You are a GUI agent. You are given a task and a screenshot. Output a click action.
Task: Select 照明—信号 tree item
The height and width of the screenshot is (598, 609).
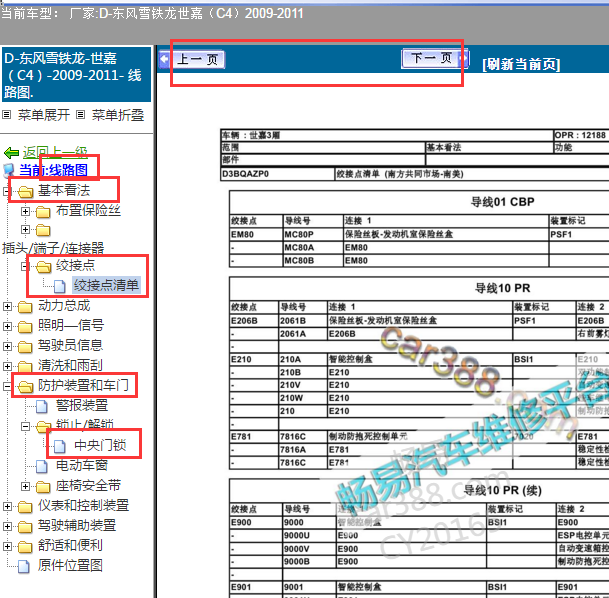click(71, 325)
